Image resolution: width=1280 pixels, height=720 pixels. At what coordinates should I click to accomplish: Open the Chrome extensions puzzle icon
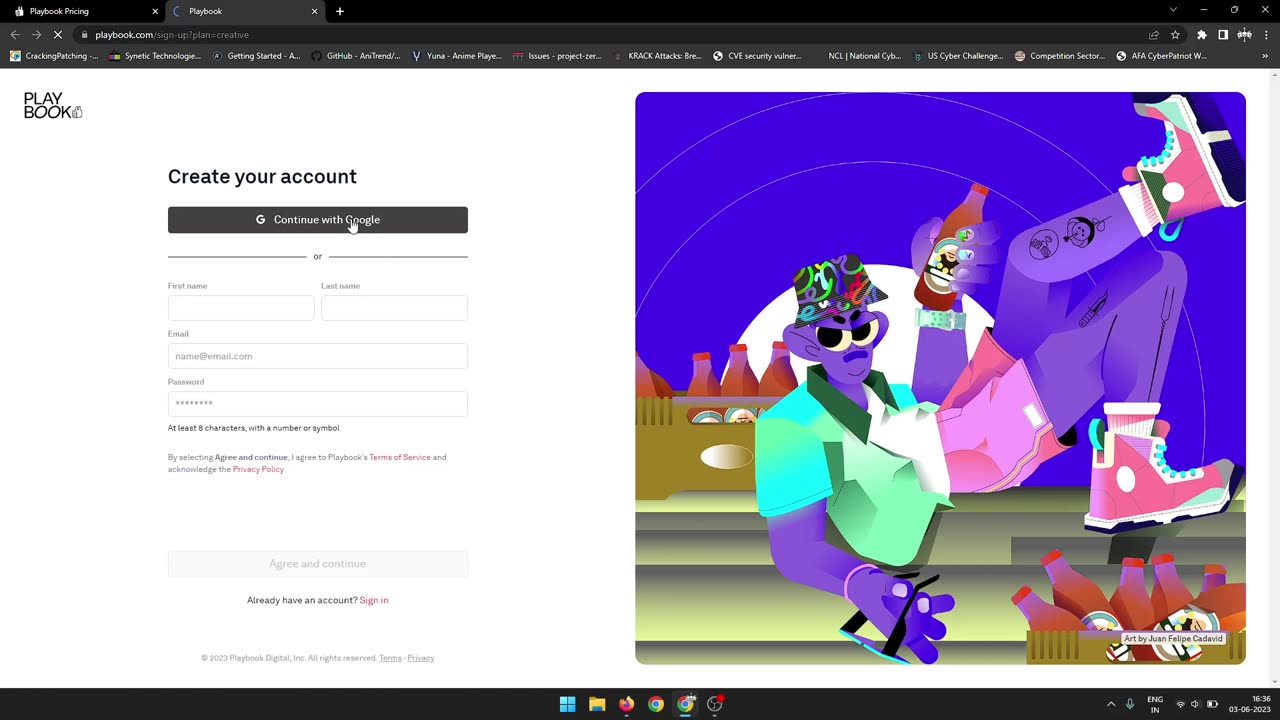click(1201, 35)
